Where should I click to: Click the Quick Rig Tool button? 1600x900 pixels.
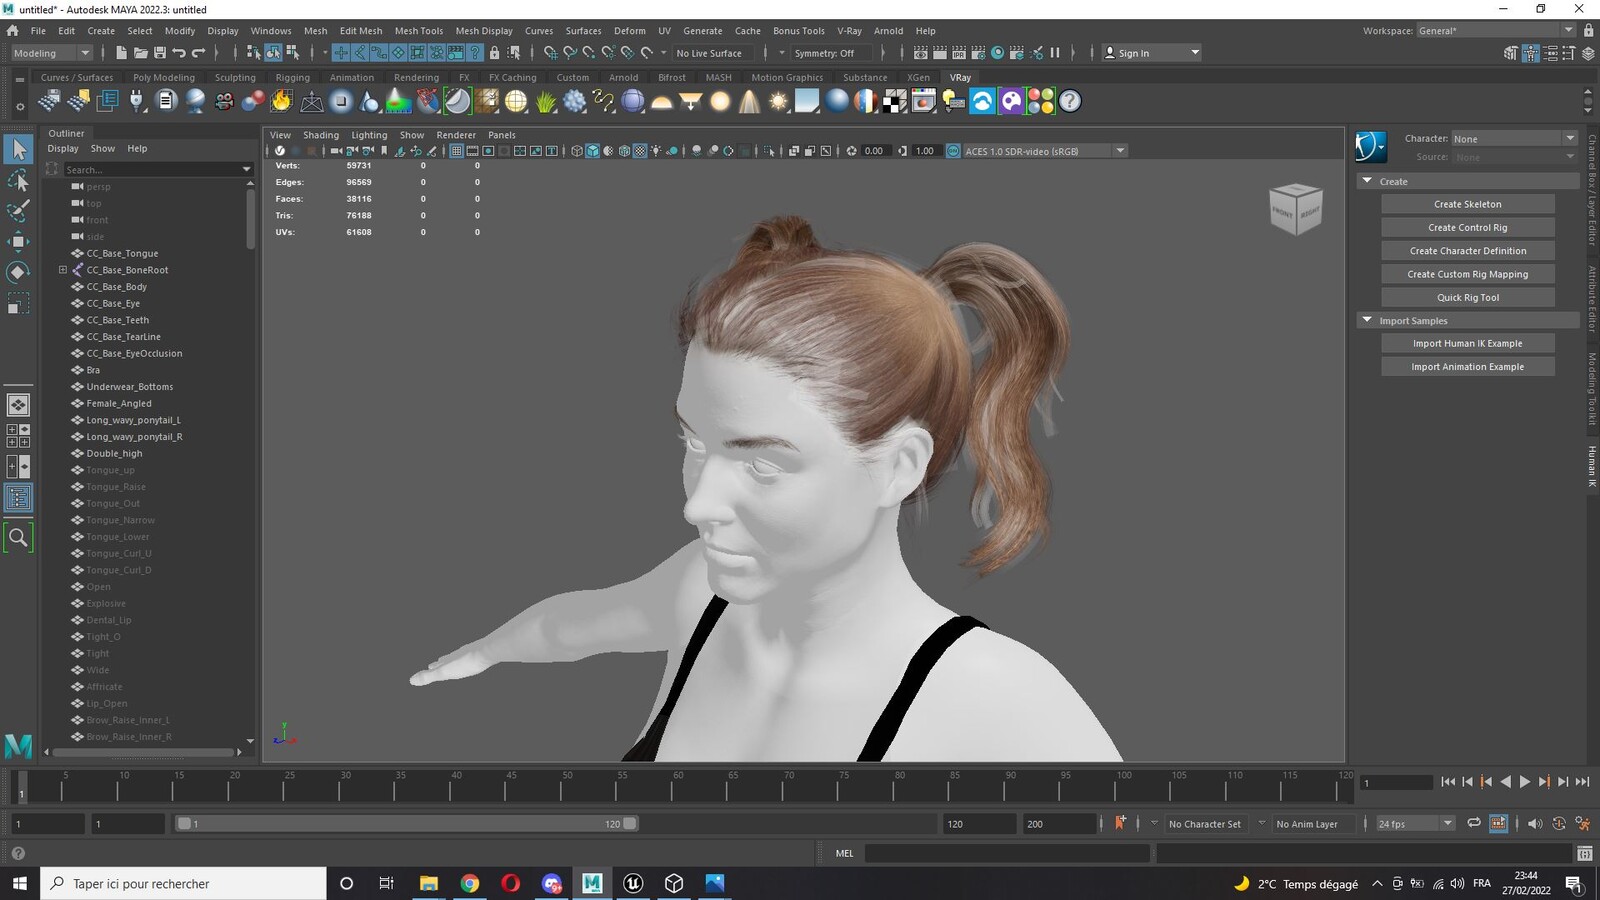(x=1467, y=297)
